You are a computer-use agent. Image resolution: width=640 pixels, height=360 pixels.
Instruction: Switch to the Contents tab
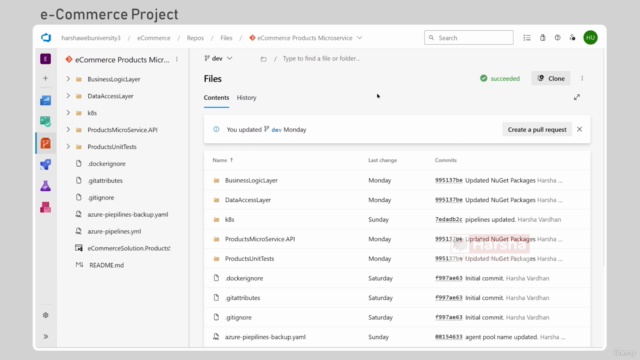point(216,98)
